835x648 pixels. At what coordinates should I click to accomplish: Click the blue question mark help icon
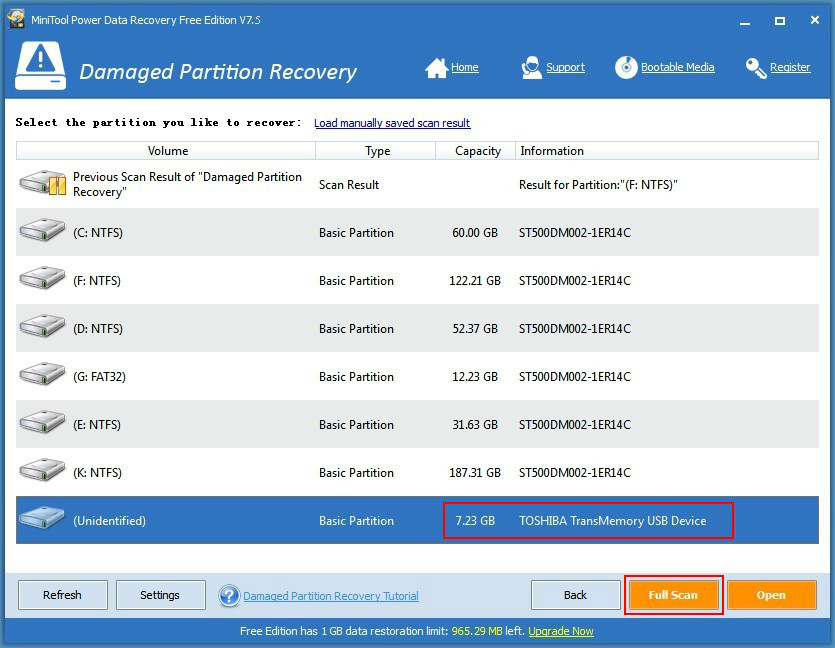pyautogui.click(x=229, y=596)
